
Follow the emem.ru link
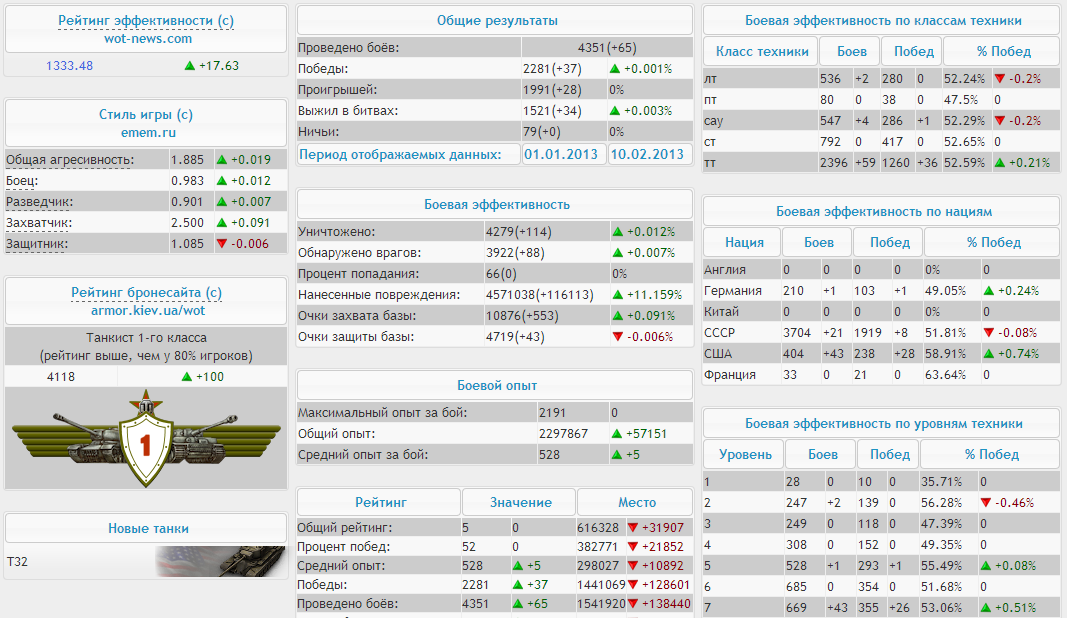coord(146,132)
